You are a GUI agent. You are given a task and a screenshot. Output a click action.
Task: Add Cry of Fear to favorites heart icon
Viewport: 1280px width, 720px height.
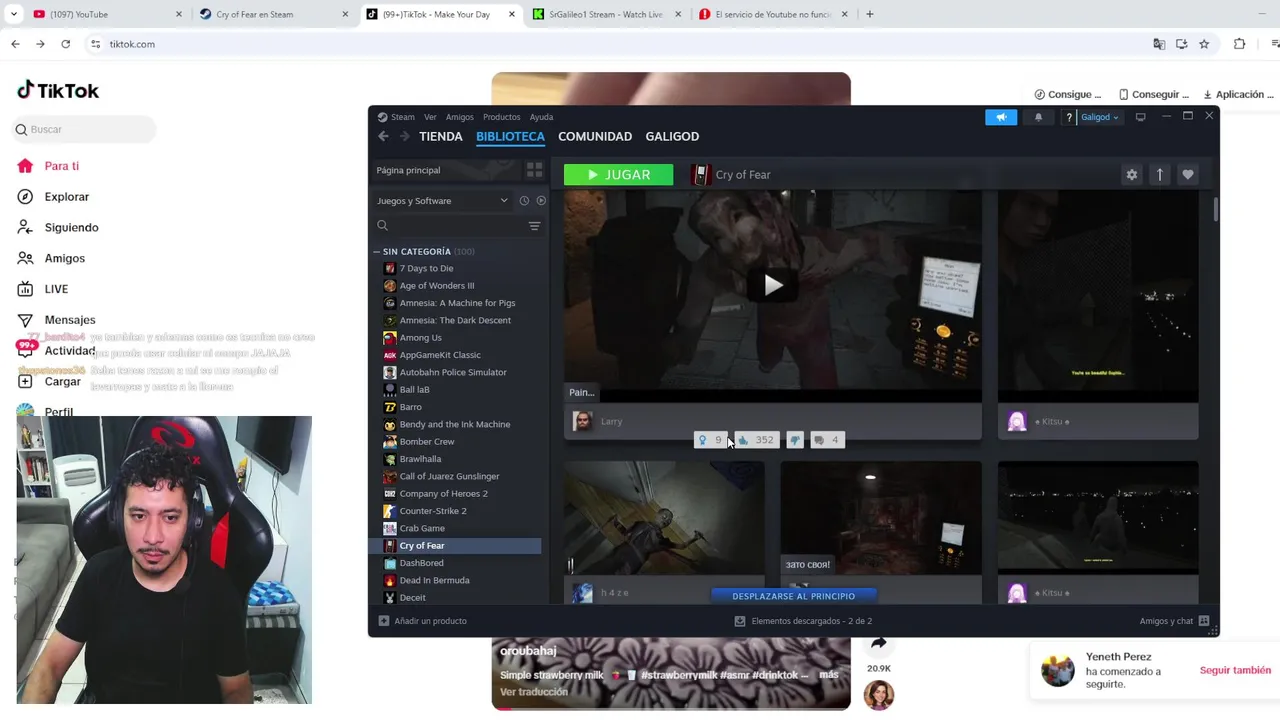tap(1188, 175)
